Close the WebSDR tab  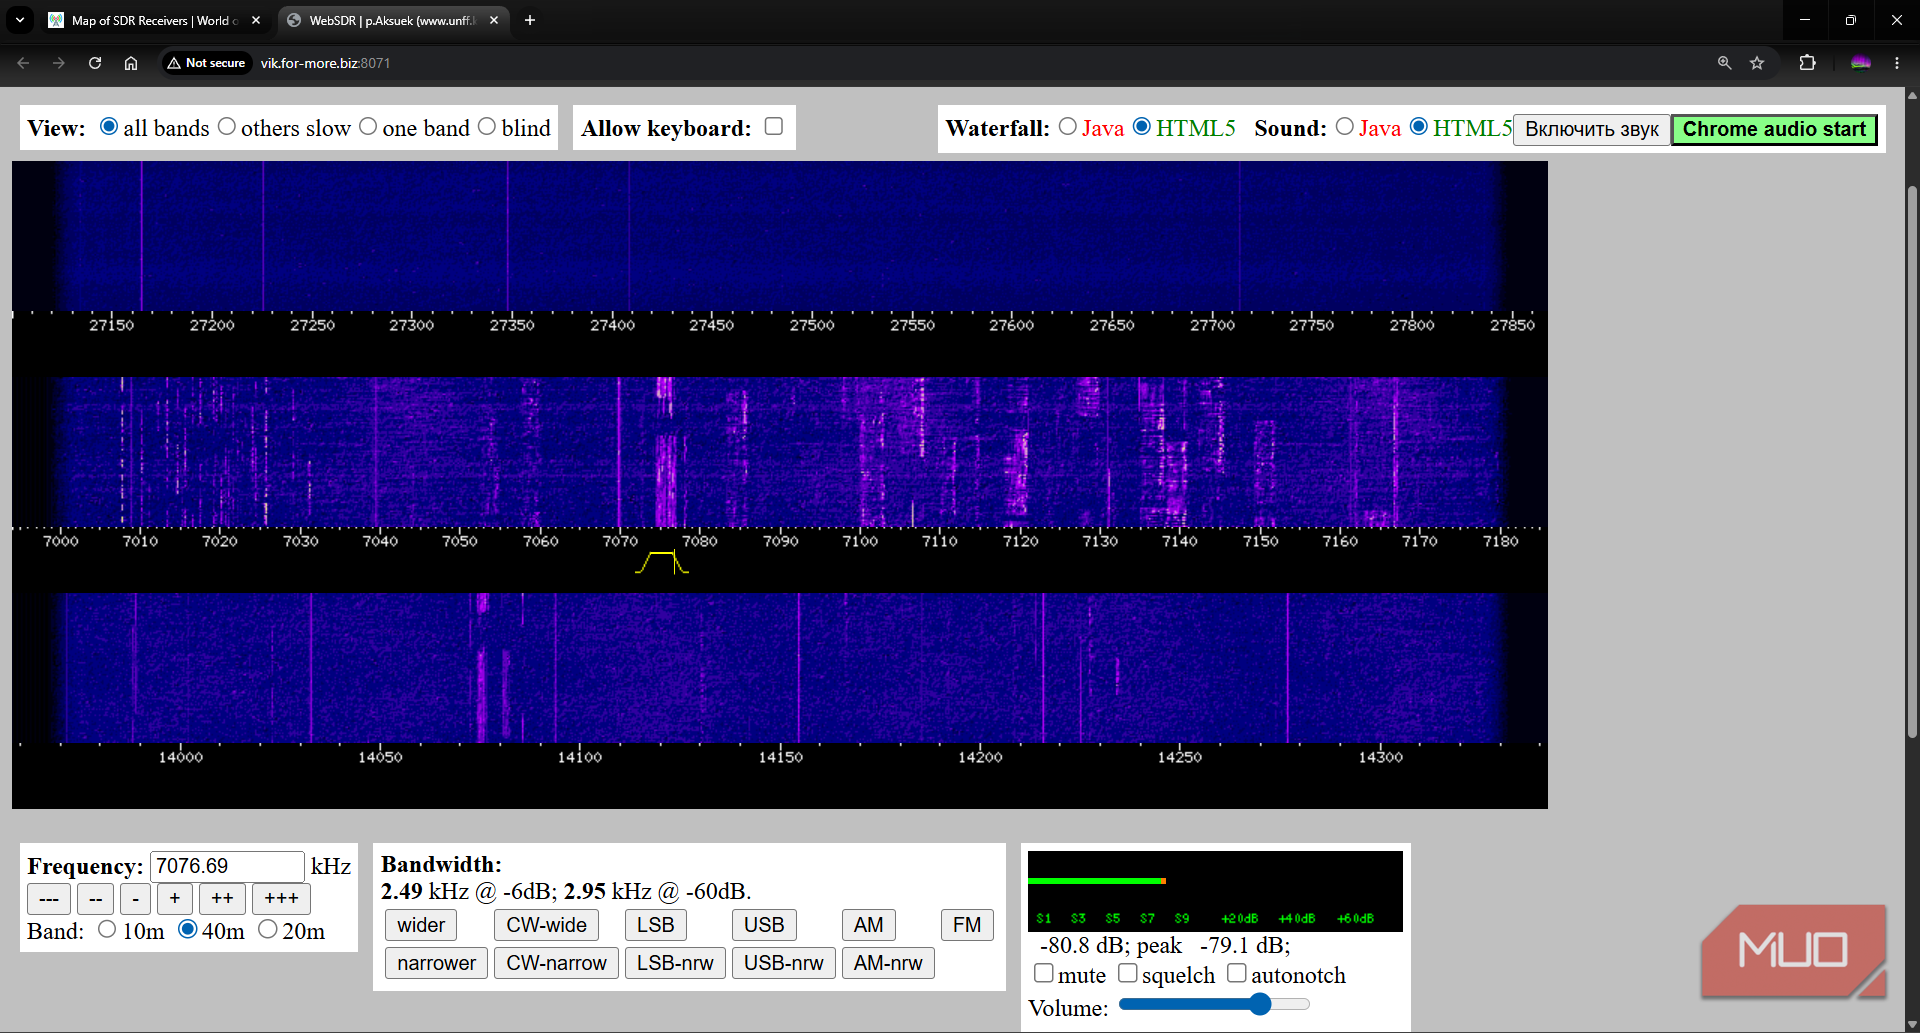[494, 20]
